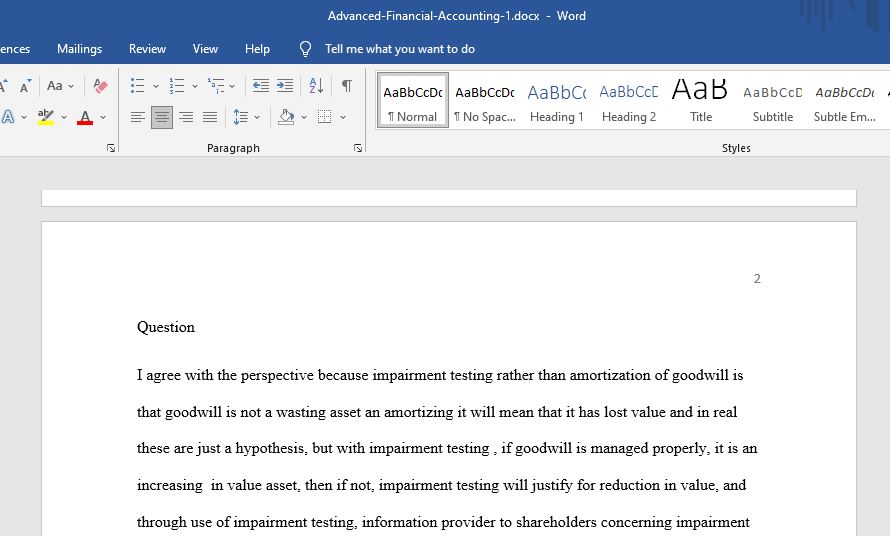890x536 pixels.
Task: Click the word 'hypothesis' in the document
Action: point(271,449)
